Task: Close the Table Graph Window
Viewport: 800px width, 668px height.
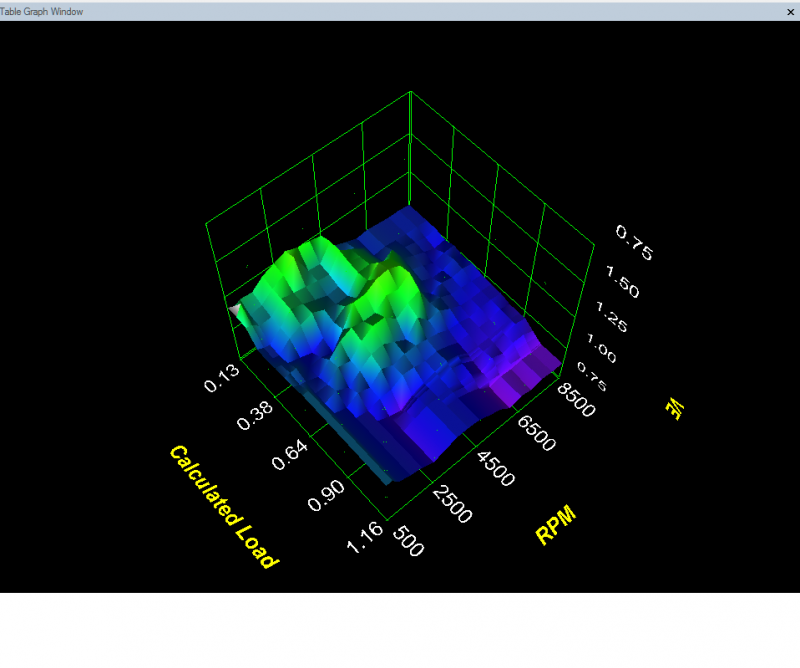Action: coord(790,12)
